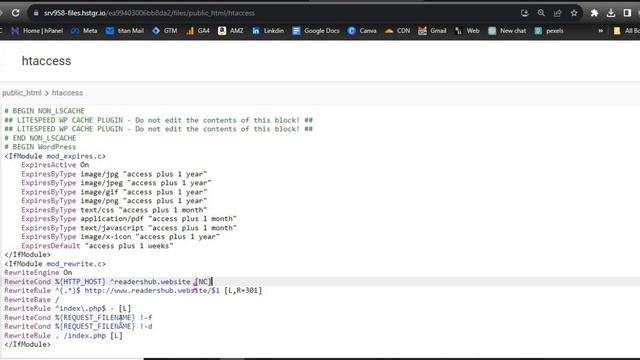Screen dimensions: 640x360
Task: Click the 'RewriteEngine On' line
Action: click(x=38, y=273)
